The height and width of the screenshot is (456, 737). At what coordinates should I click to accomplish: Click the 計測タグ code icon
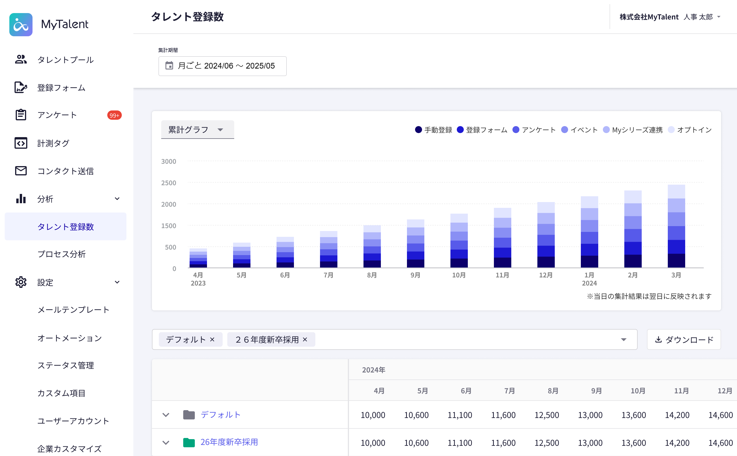point(21,143)
